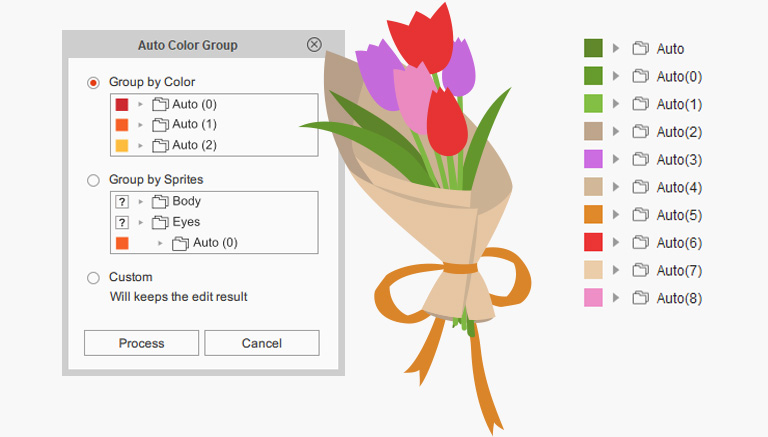The height and width of the screenshot is (437, 768).
Task: Click folder icon for Auto (1) in dialog
Action: (160, 125)
